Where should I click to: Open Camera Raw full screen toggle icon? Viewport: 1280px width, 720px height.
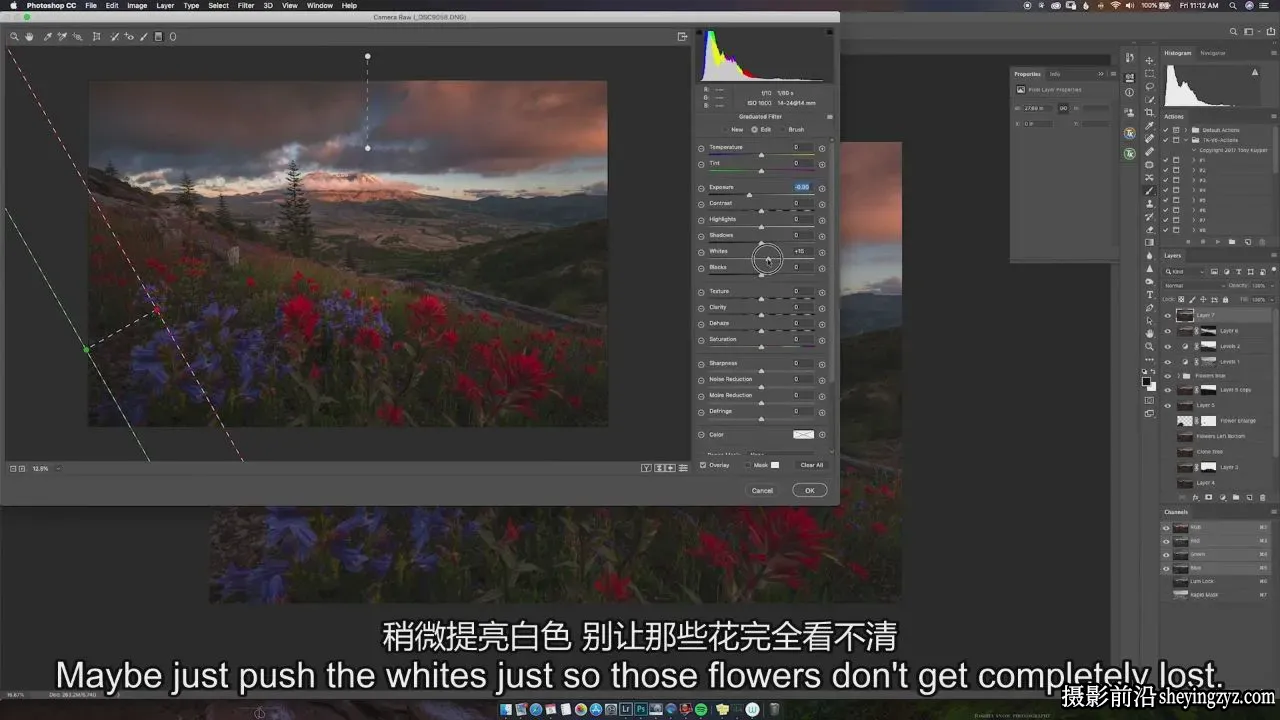coord(683,37)
